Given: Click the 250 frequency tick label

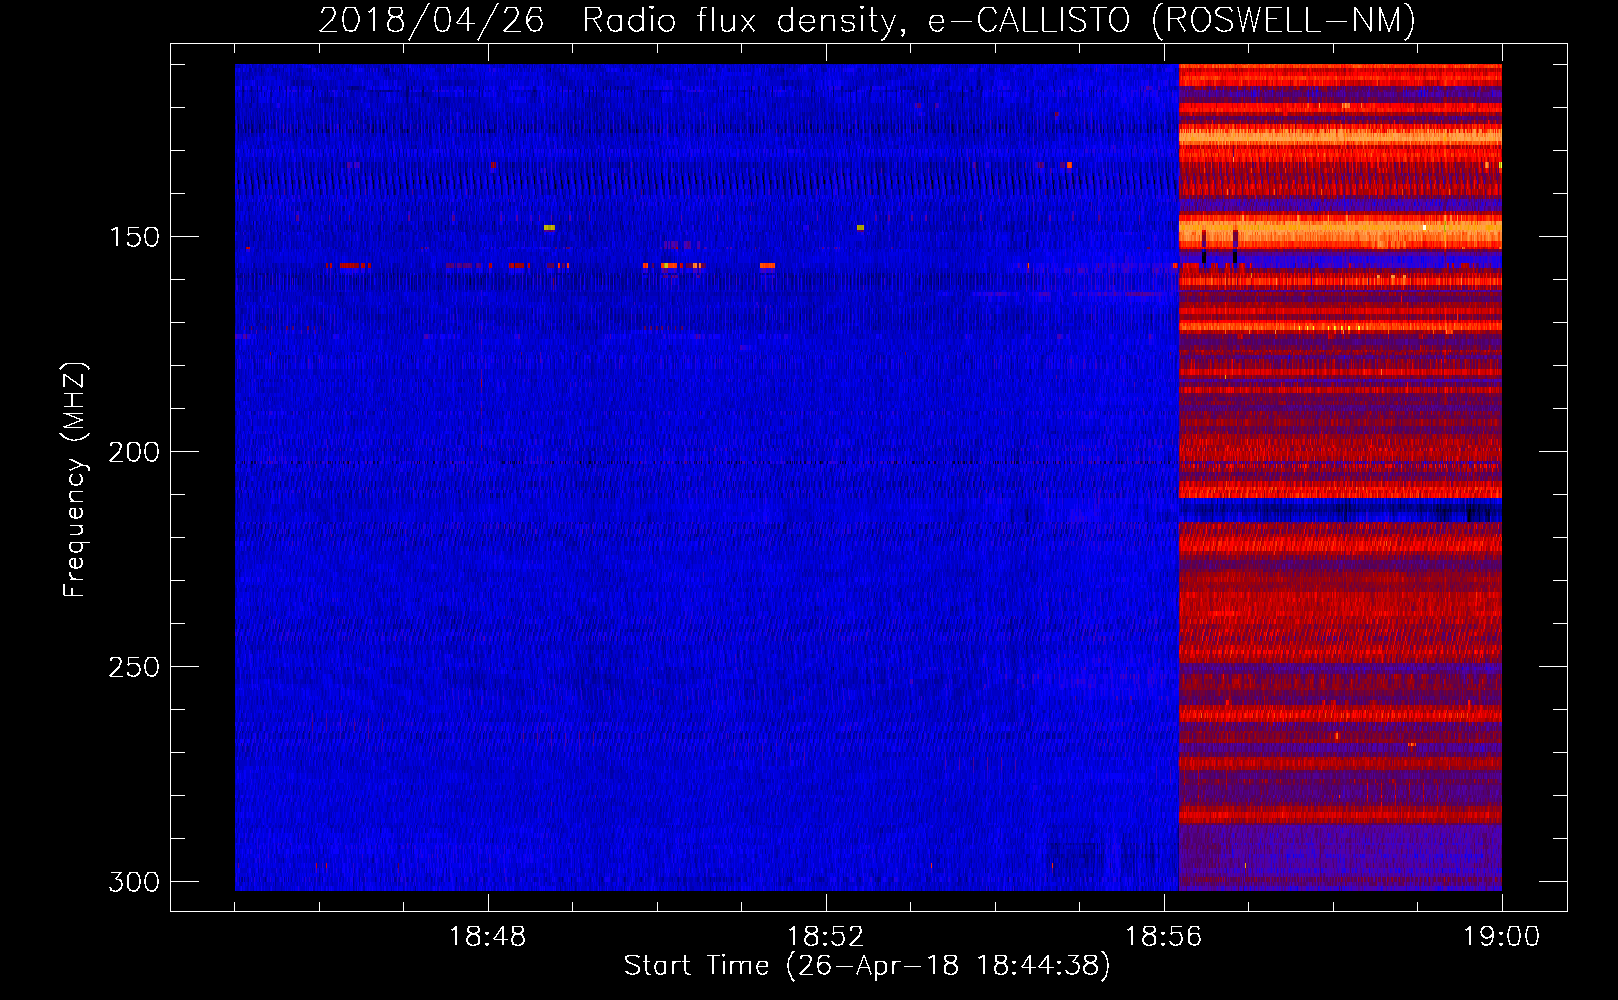Looking at the screenshot, I should [134, 667].
